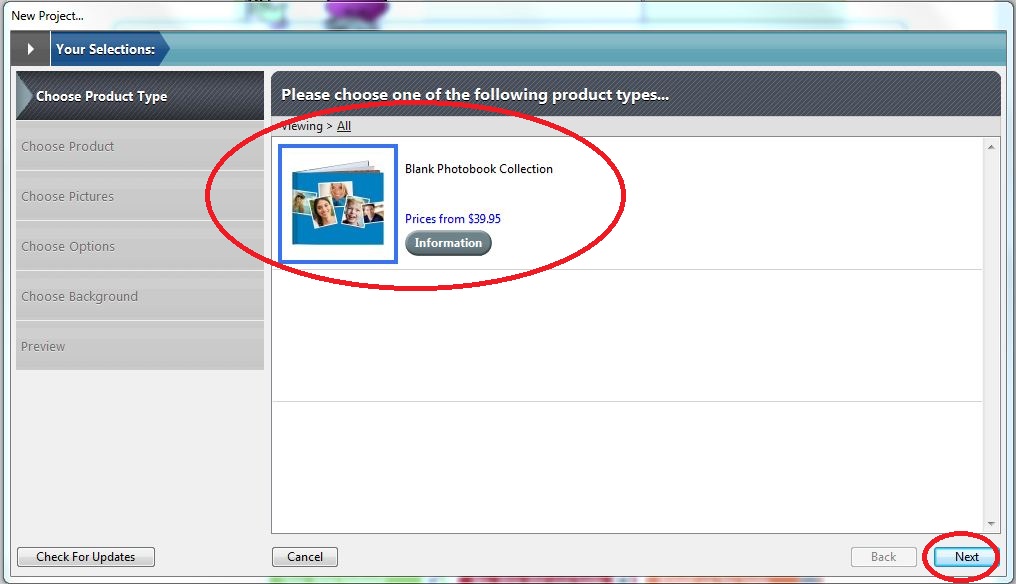
Task: Click the Blank Photobook Collection title text
Action: click(x=479, y=169)
